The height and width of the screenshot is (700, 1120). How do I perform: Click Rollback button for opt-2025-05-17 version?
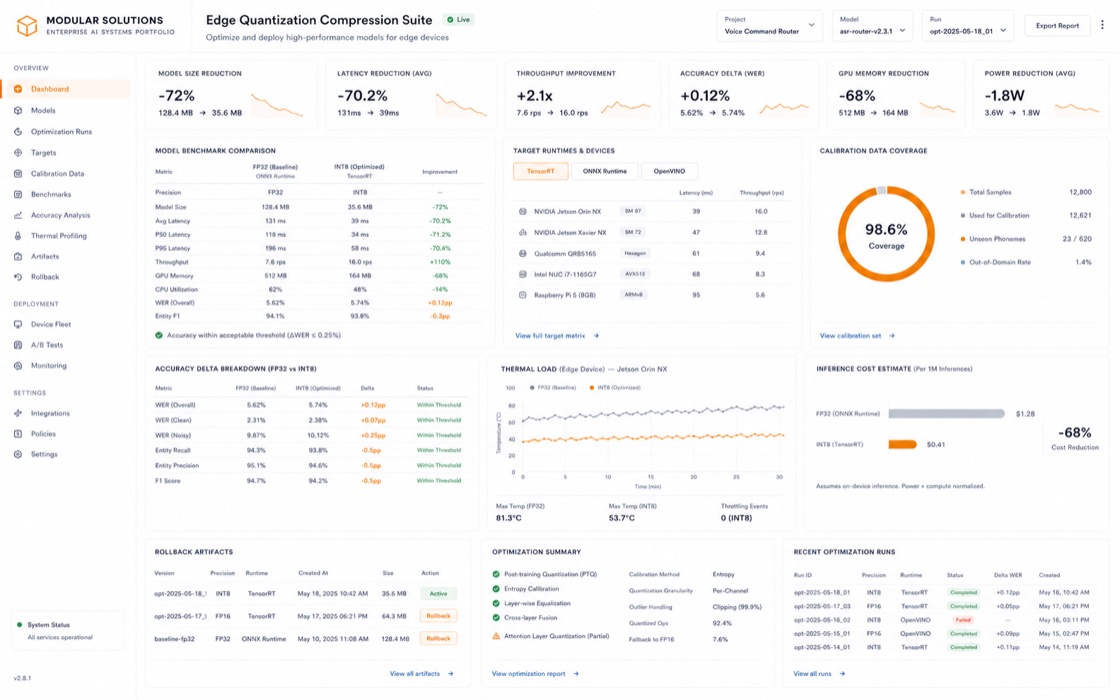(x=439, y=616)
